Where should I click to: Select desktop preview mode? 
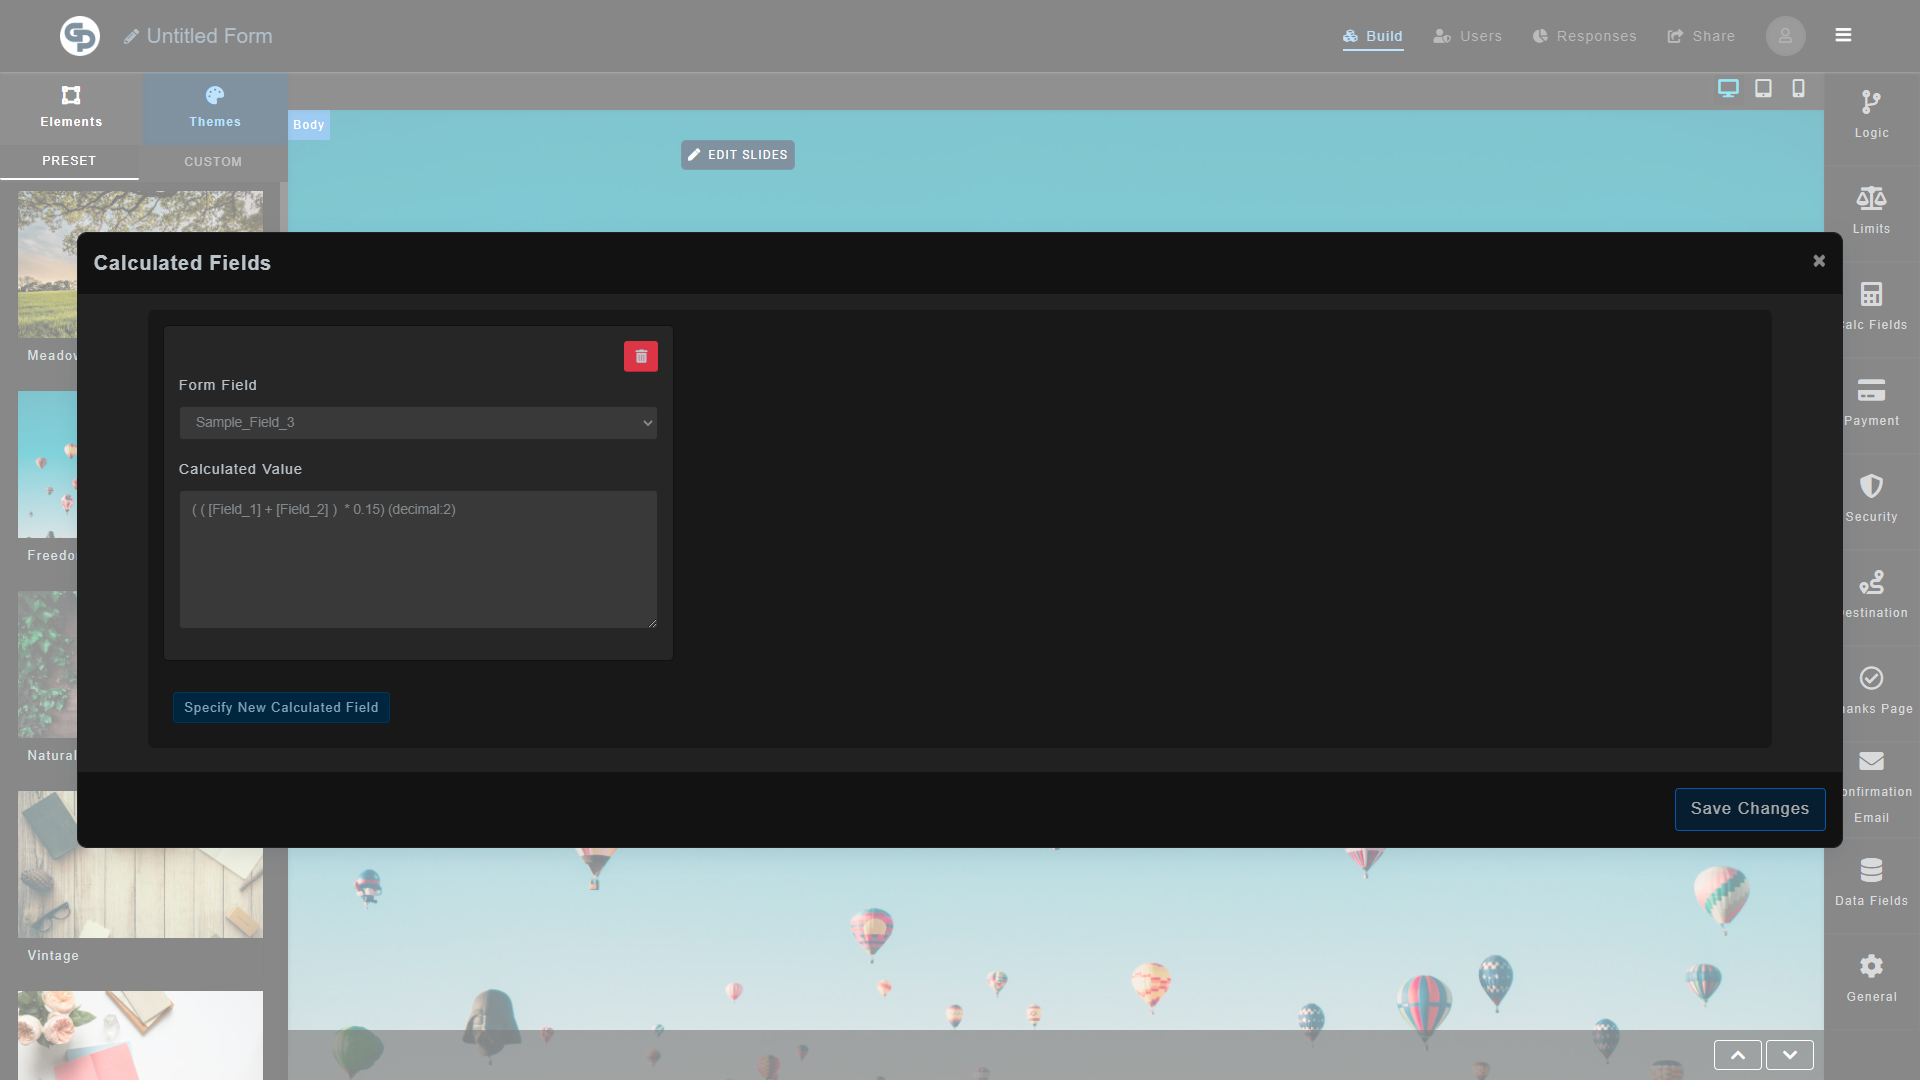pyautogui.click(x=1728, y=89)
